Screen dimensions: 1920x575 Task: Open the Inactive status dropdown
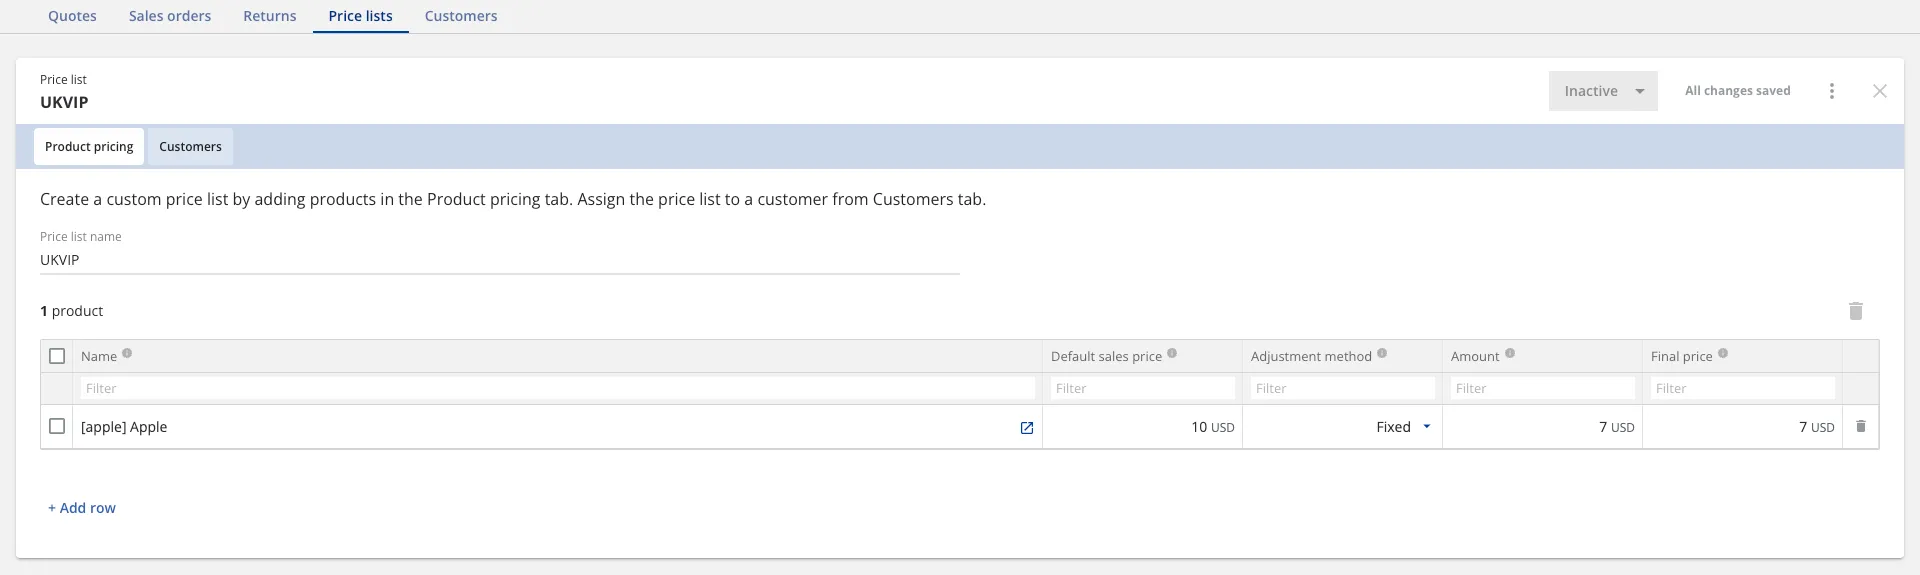[x=1603, y=91]
